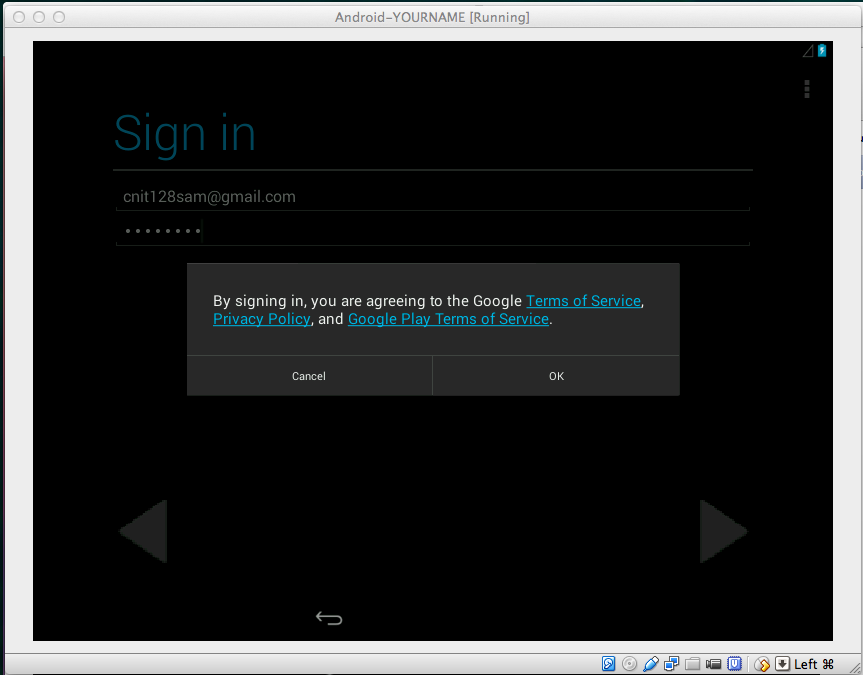This screenshot has height=675, width=863.
Task: Close the Android-YOURNAME VM window
Action: point(19,17)
